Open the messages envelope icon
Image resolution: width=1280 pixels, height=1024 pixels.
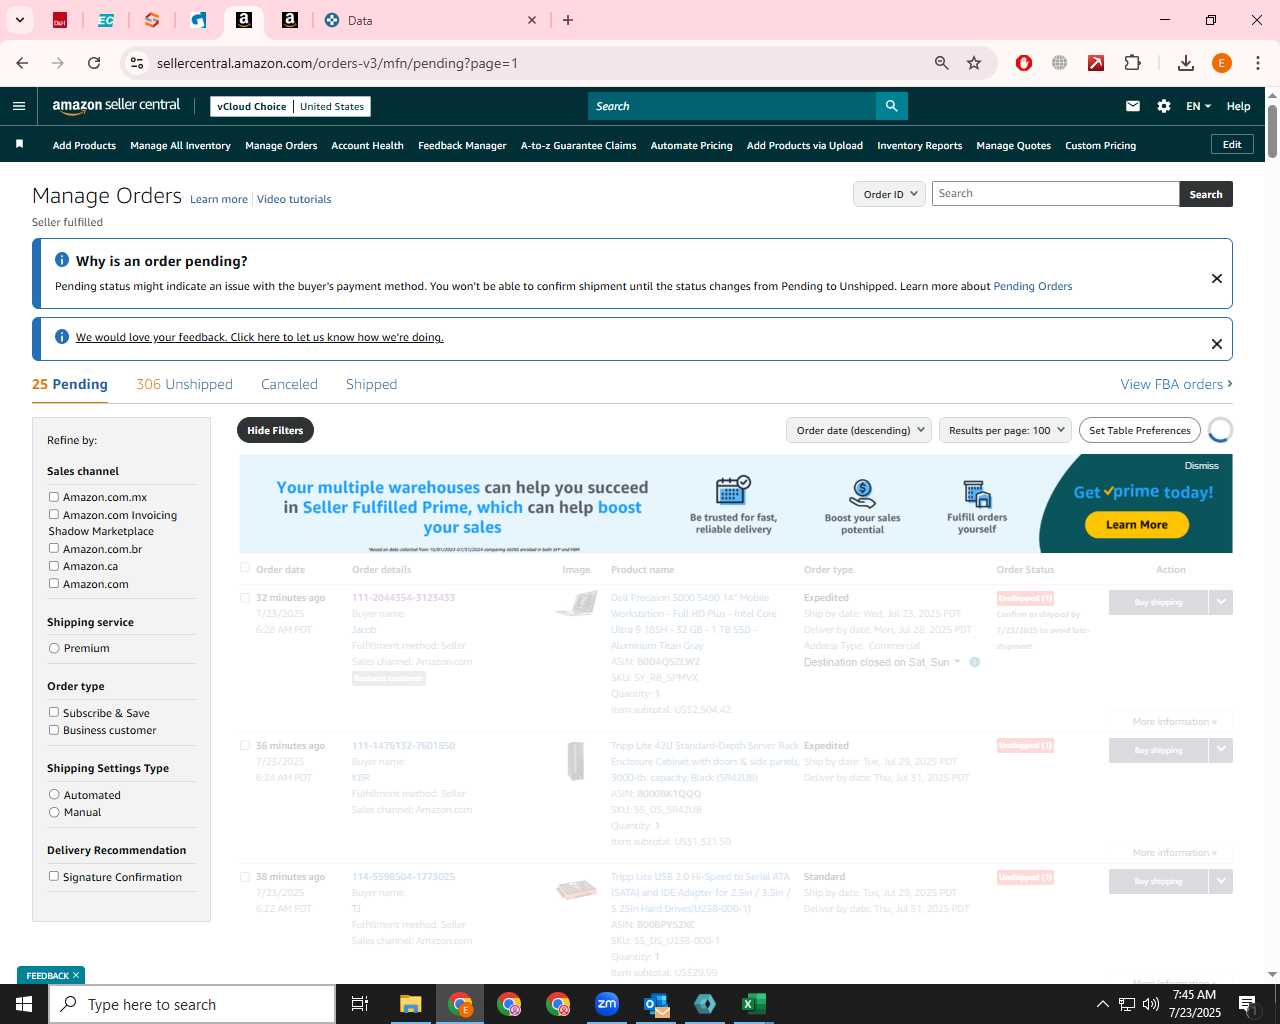(x=1133, y=106)
